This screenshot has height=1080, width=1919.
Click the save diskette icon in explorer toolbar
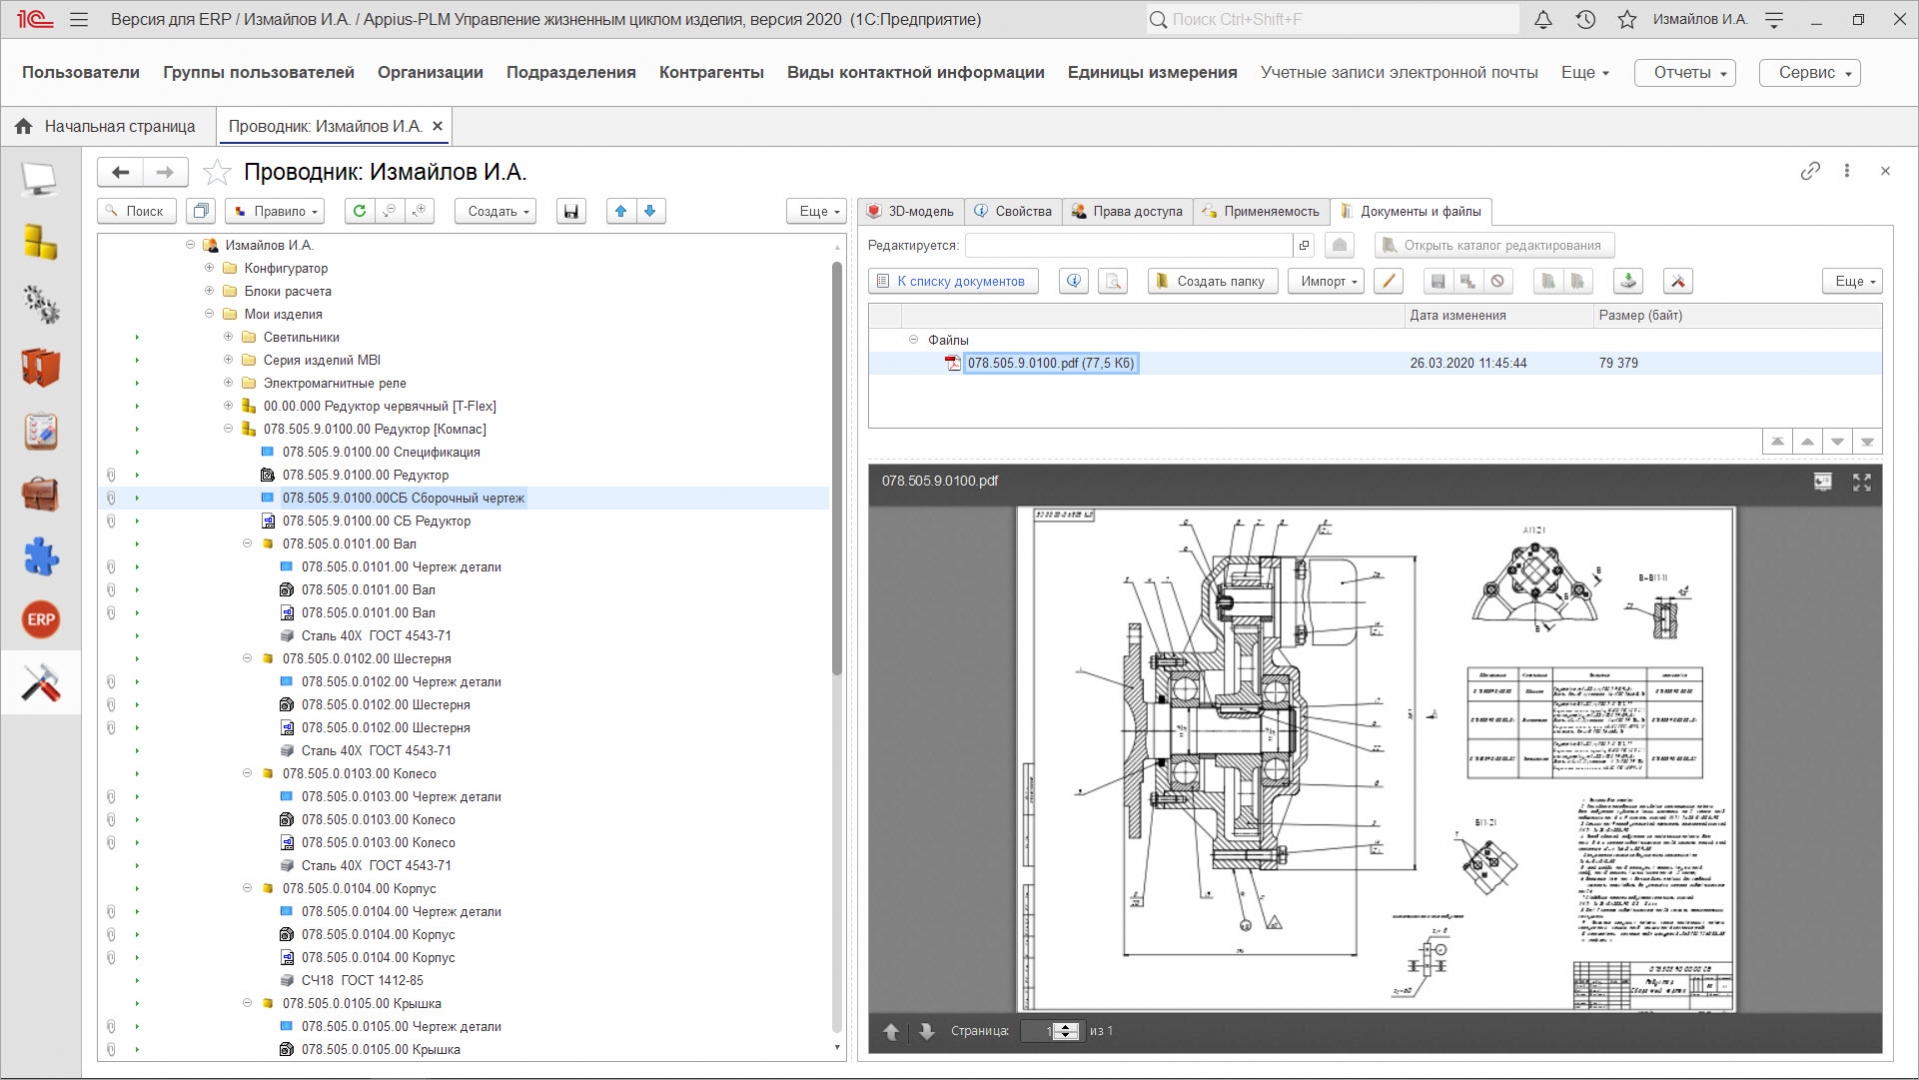point(571,211)
